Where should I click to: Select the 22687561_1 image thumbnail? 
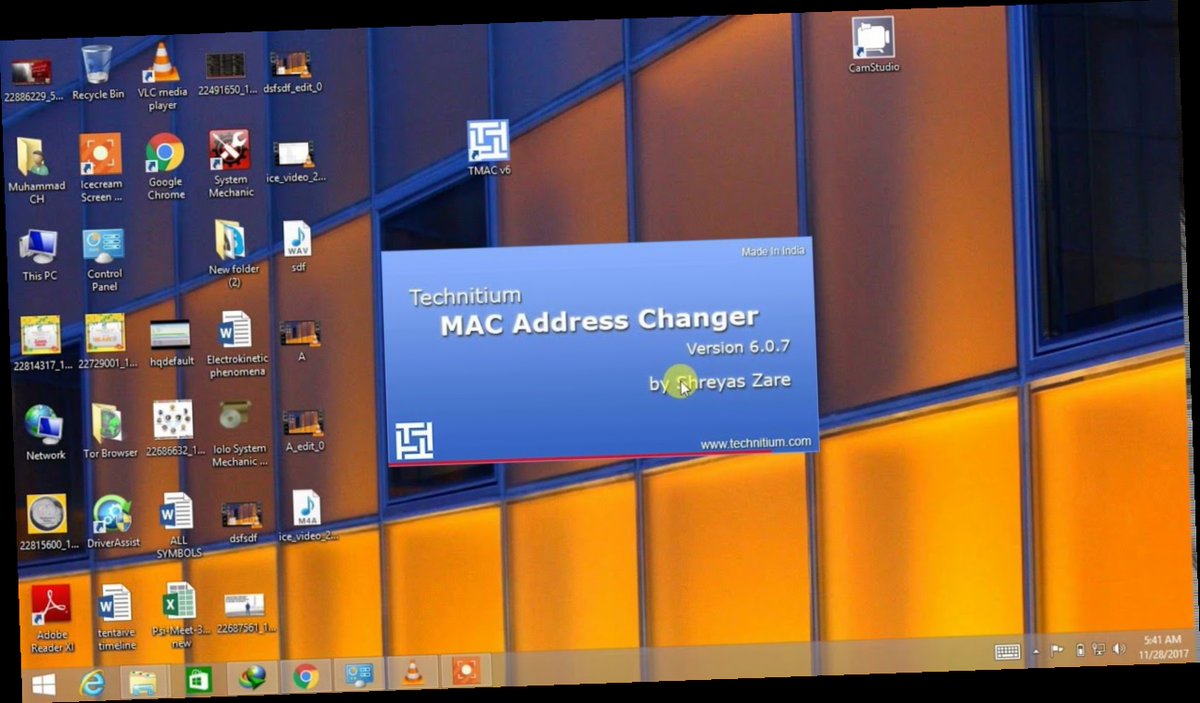246,613
